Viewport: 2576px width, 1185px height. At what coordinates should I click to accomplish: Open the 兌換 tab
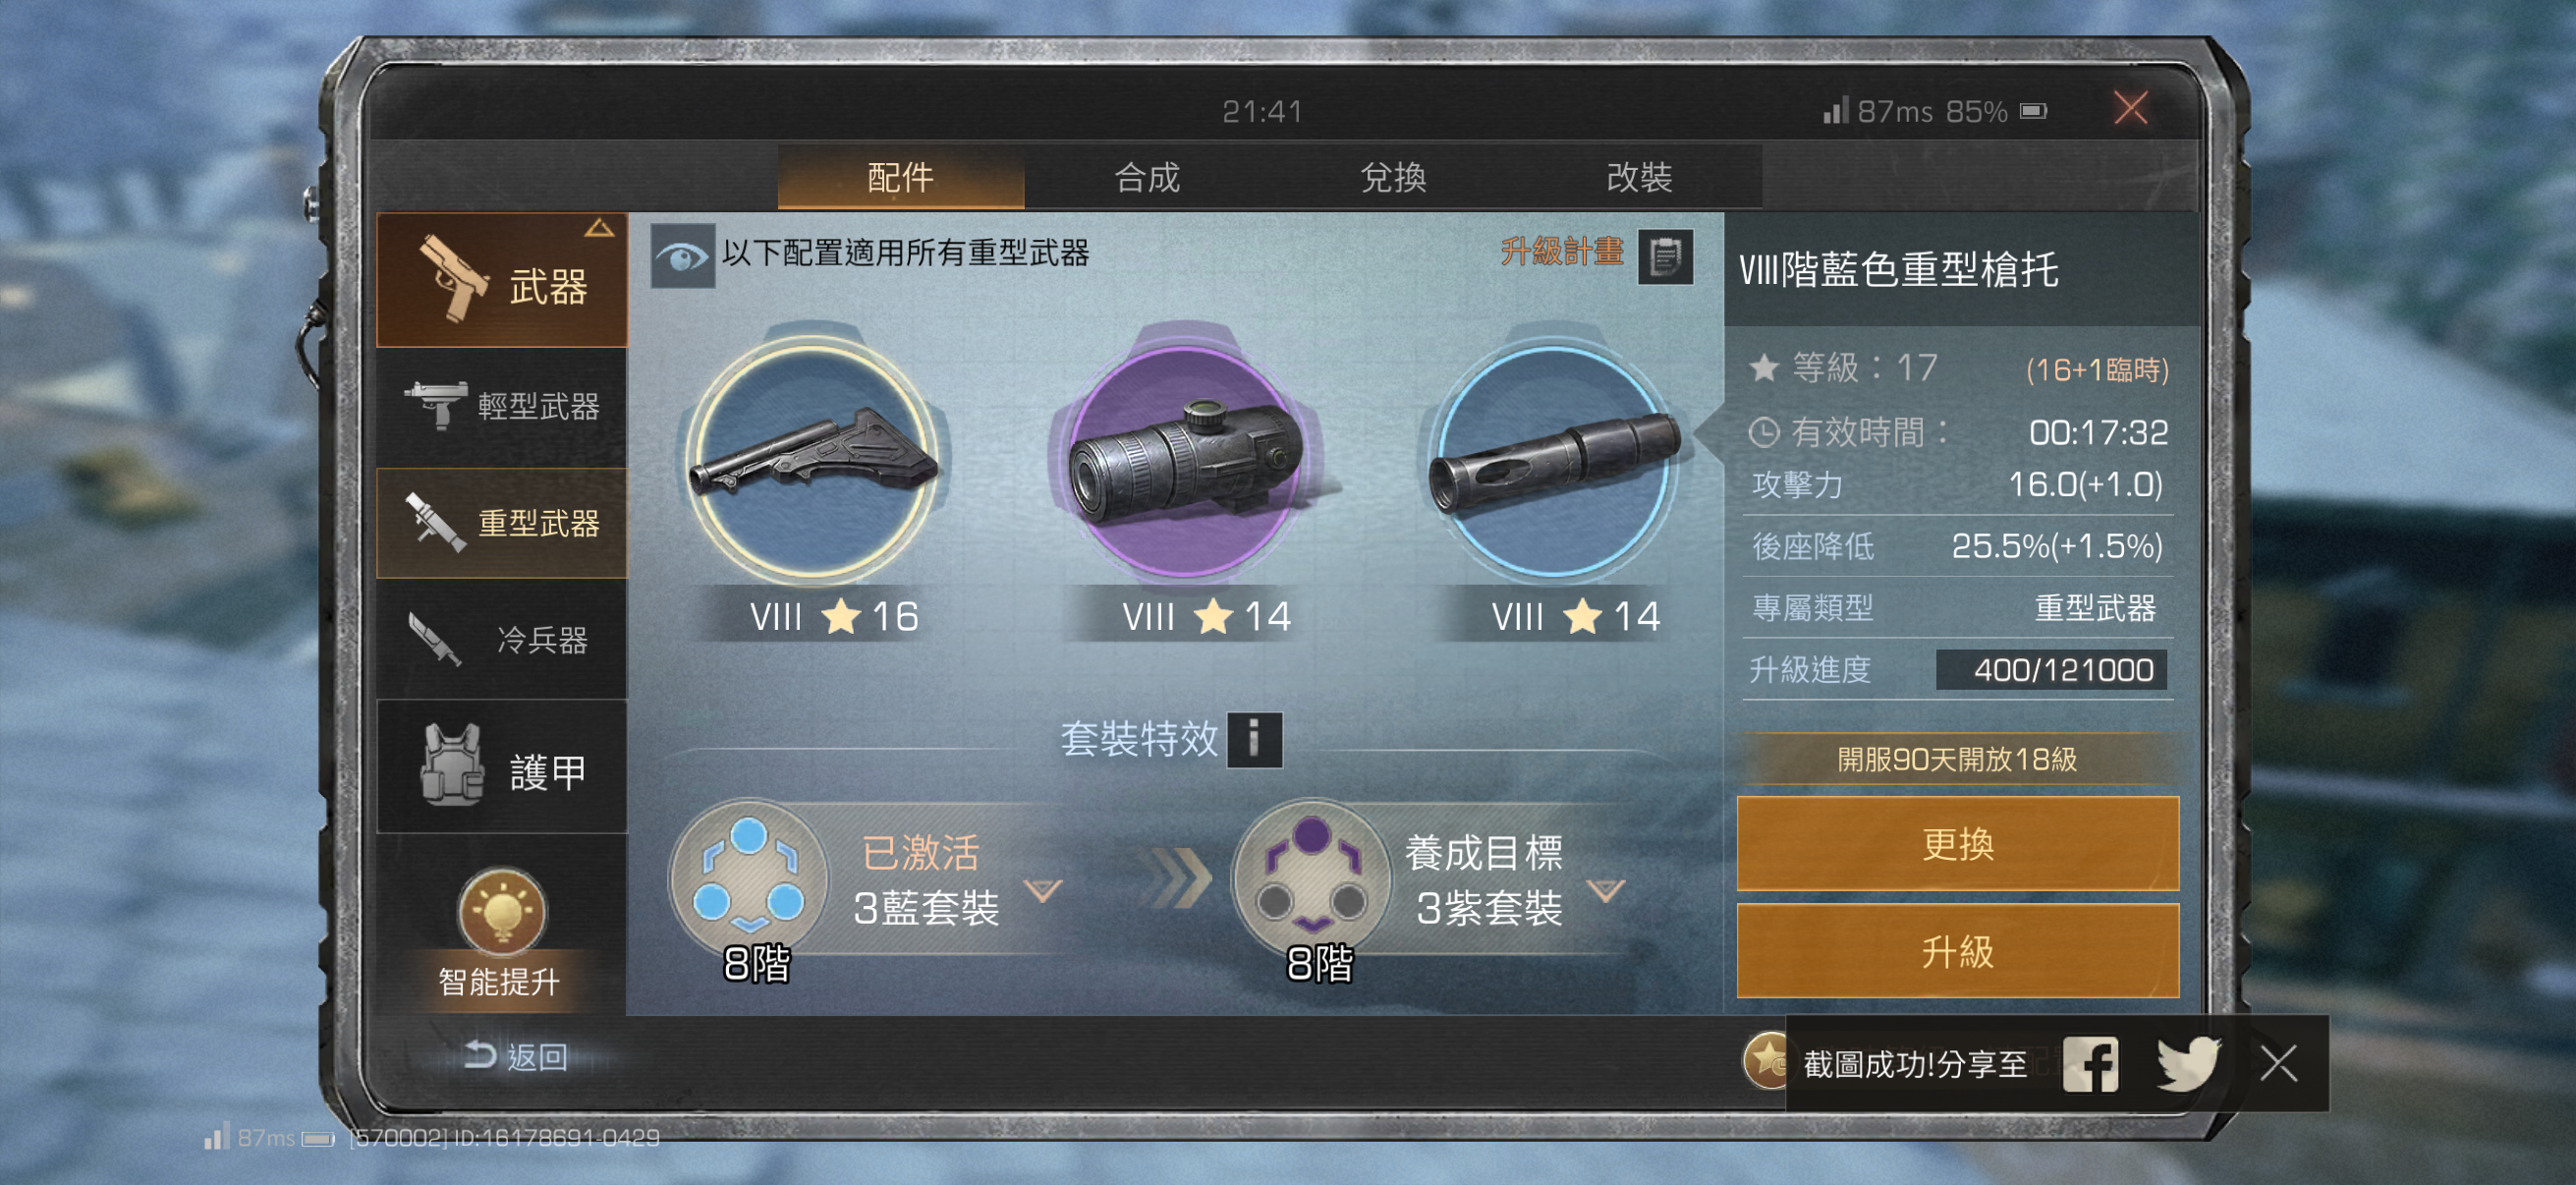[x=1394, y=178]
